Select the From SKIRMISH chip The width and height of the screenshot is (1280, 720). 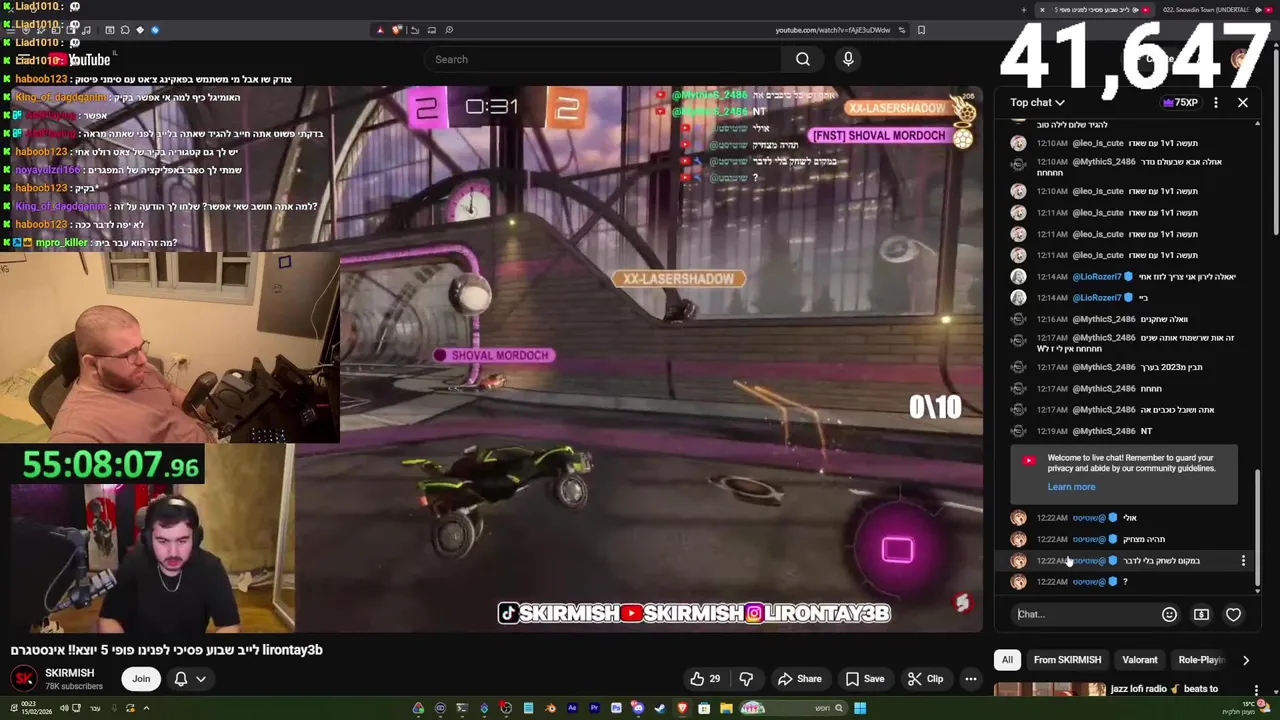1067,660
